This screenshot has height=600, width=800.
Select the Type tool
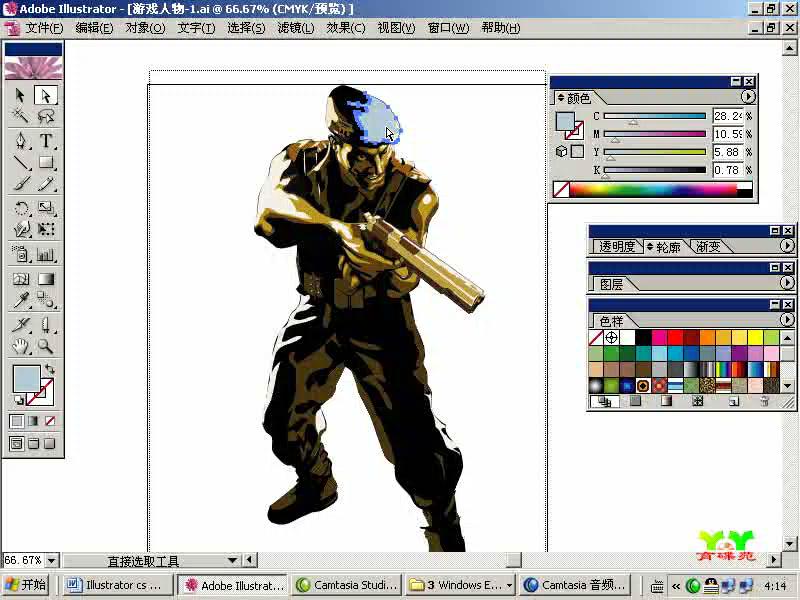pos(45,140)
